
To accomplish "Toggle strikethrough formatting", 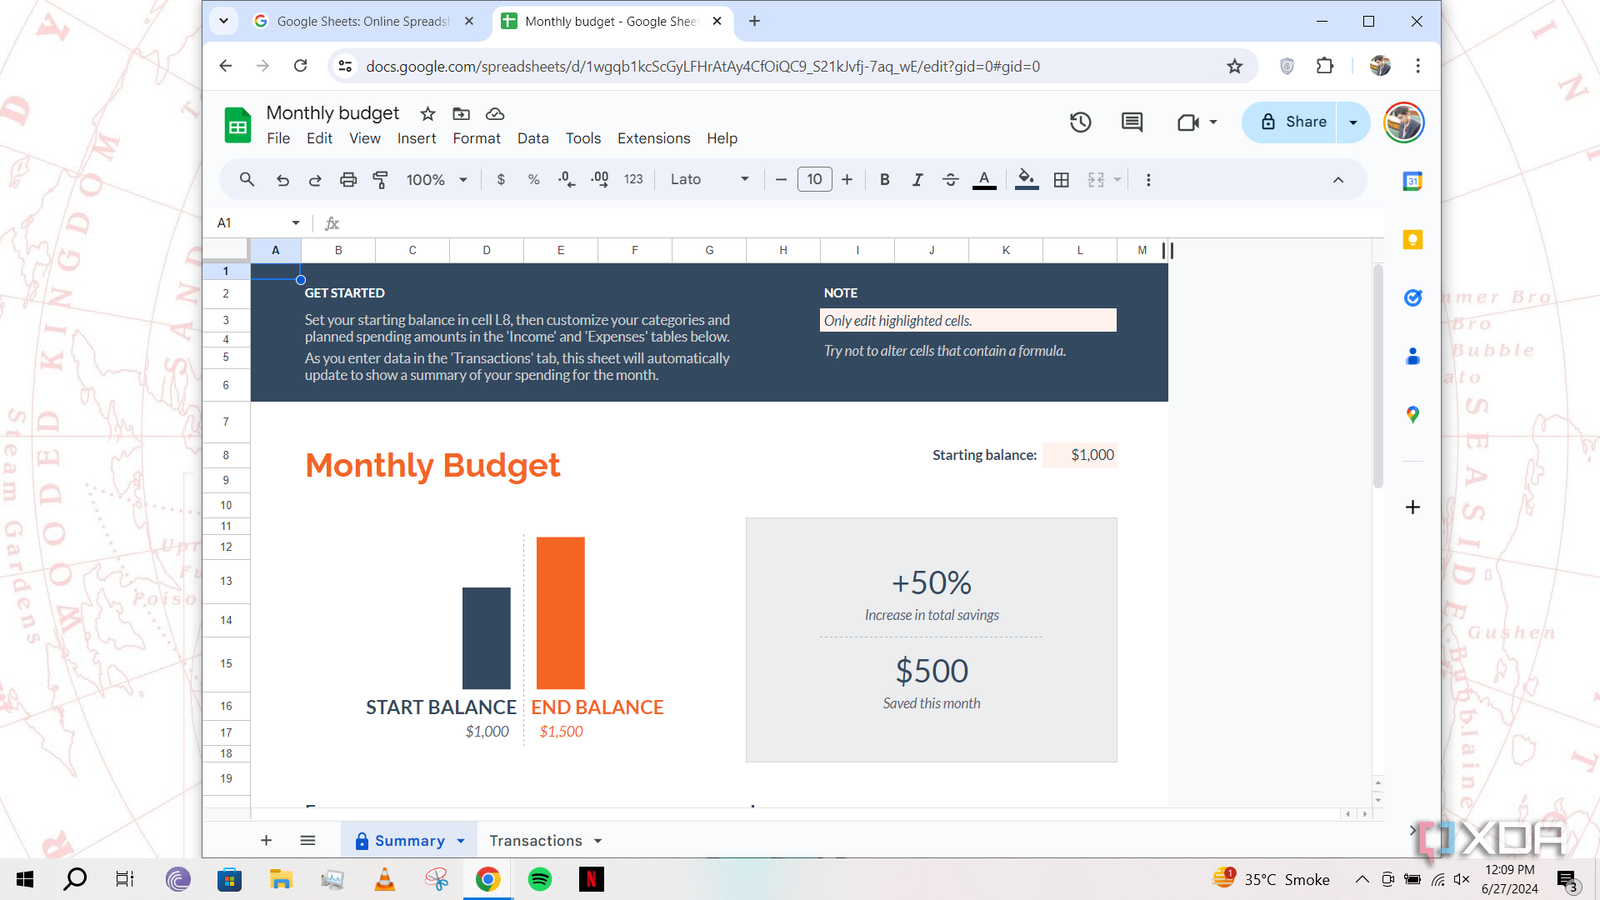I will 950,180.
